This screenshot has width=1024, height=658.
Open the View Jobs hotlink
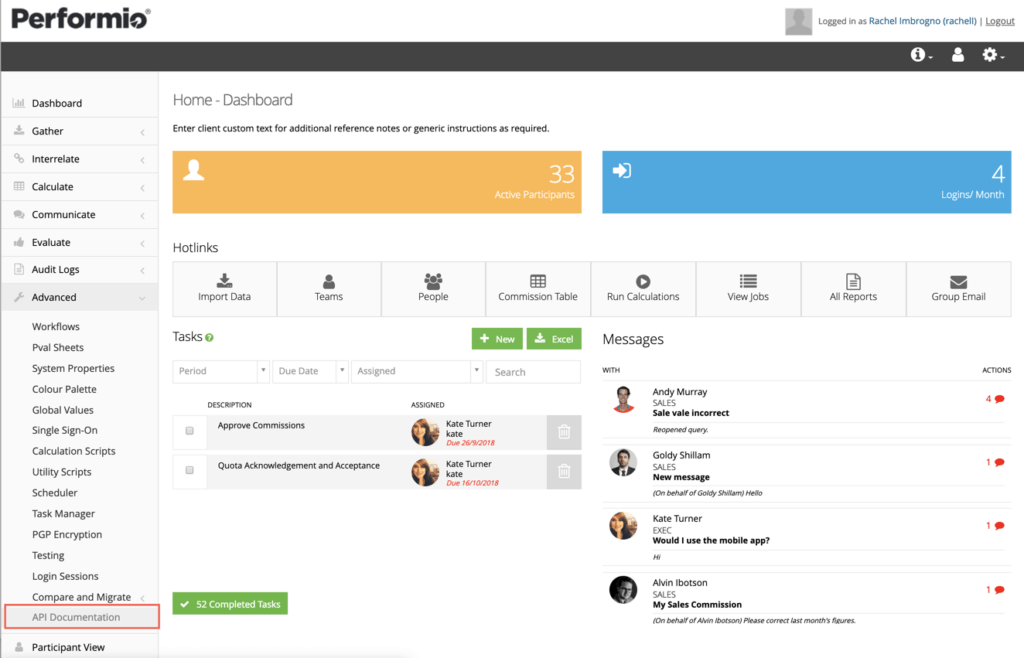tap(748, 289)
